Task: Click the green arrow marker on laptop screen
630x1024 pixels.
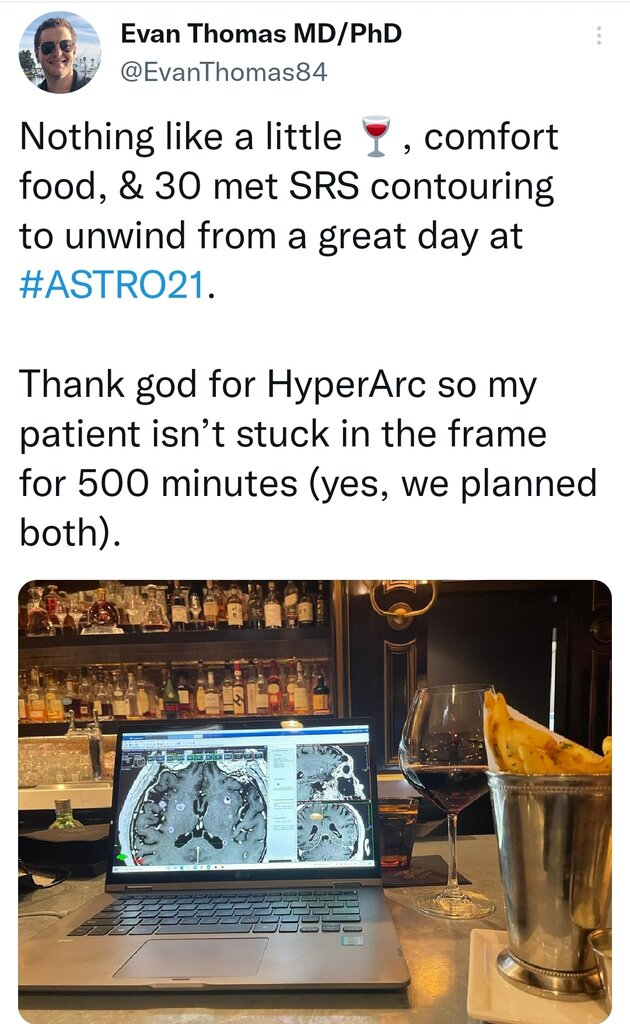Action: (x=121, y=857)
